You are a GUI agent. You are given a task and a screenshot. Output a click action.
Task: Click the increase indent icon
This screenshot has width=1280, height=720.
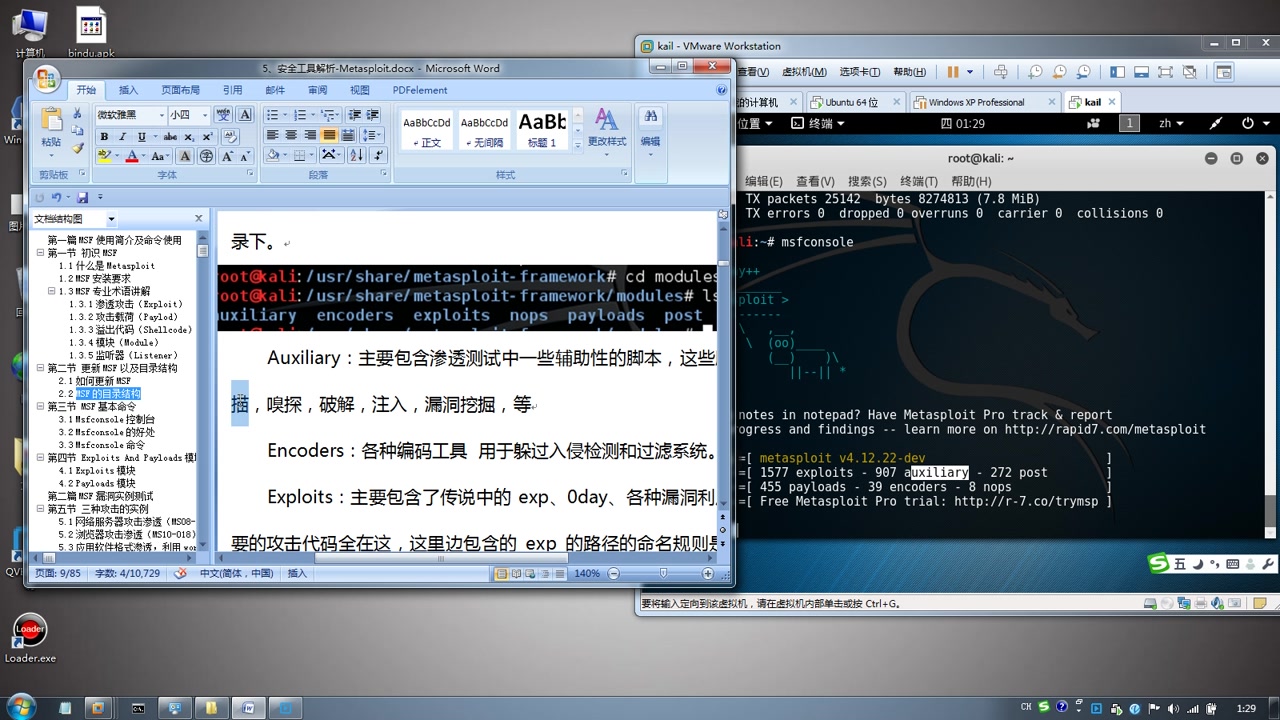[x=372, y=115]
